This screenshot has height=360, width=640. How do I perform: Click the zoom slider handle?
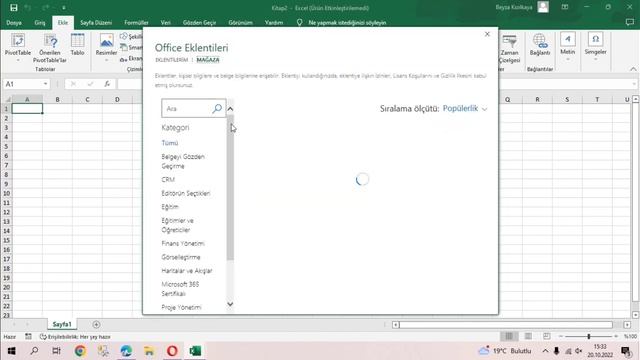click(589, 336)
